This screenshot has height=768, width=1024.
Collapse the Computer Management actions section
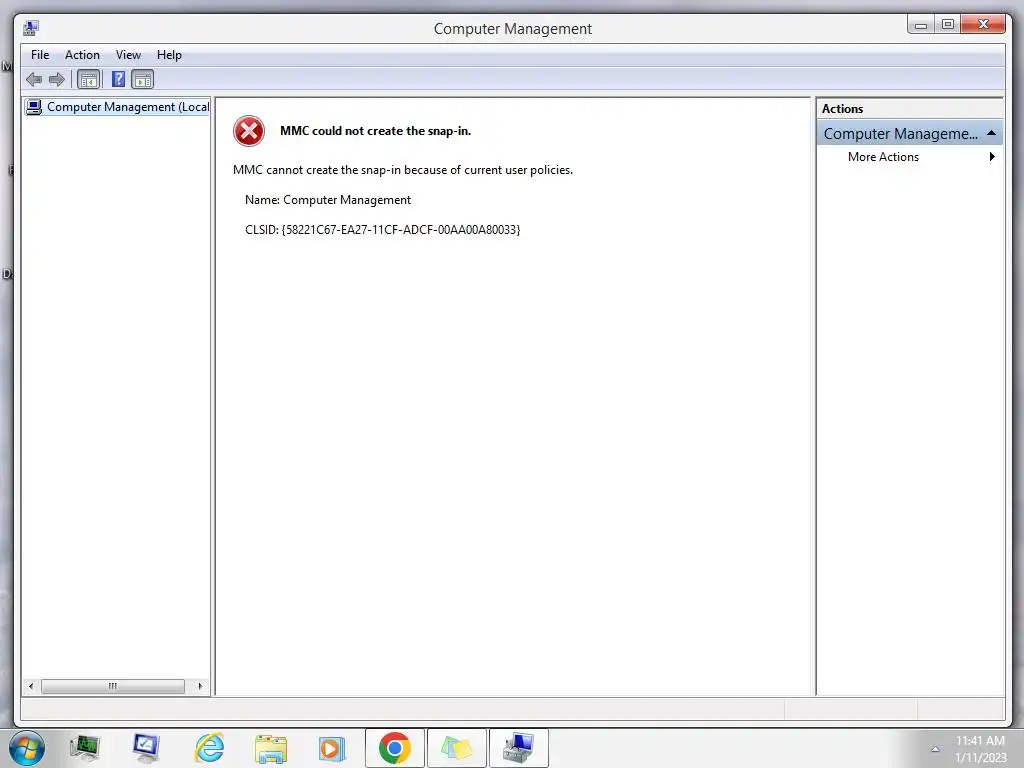(991, 133)
